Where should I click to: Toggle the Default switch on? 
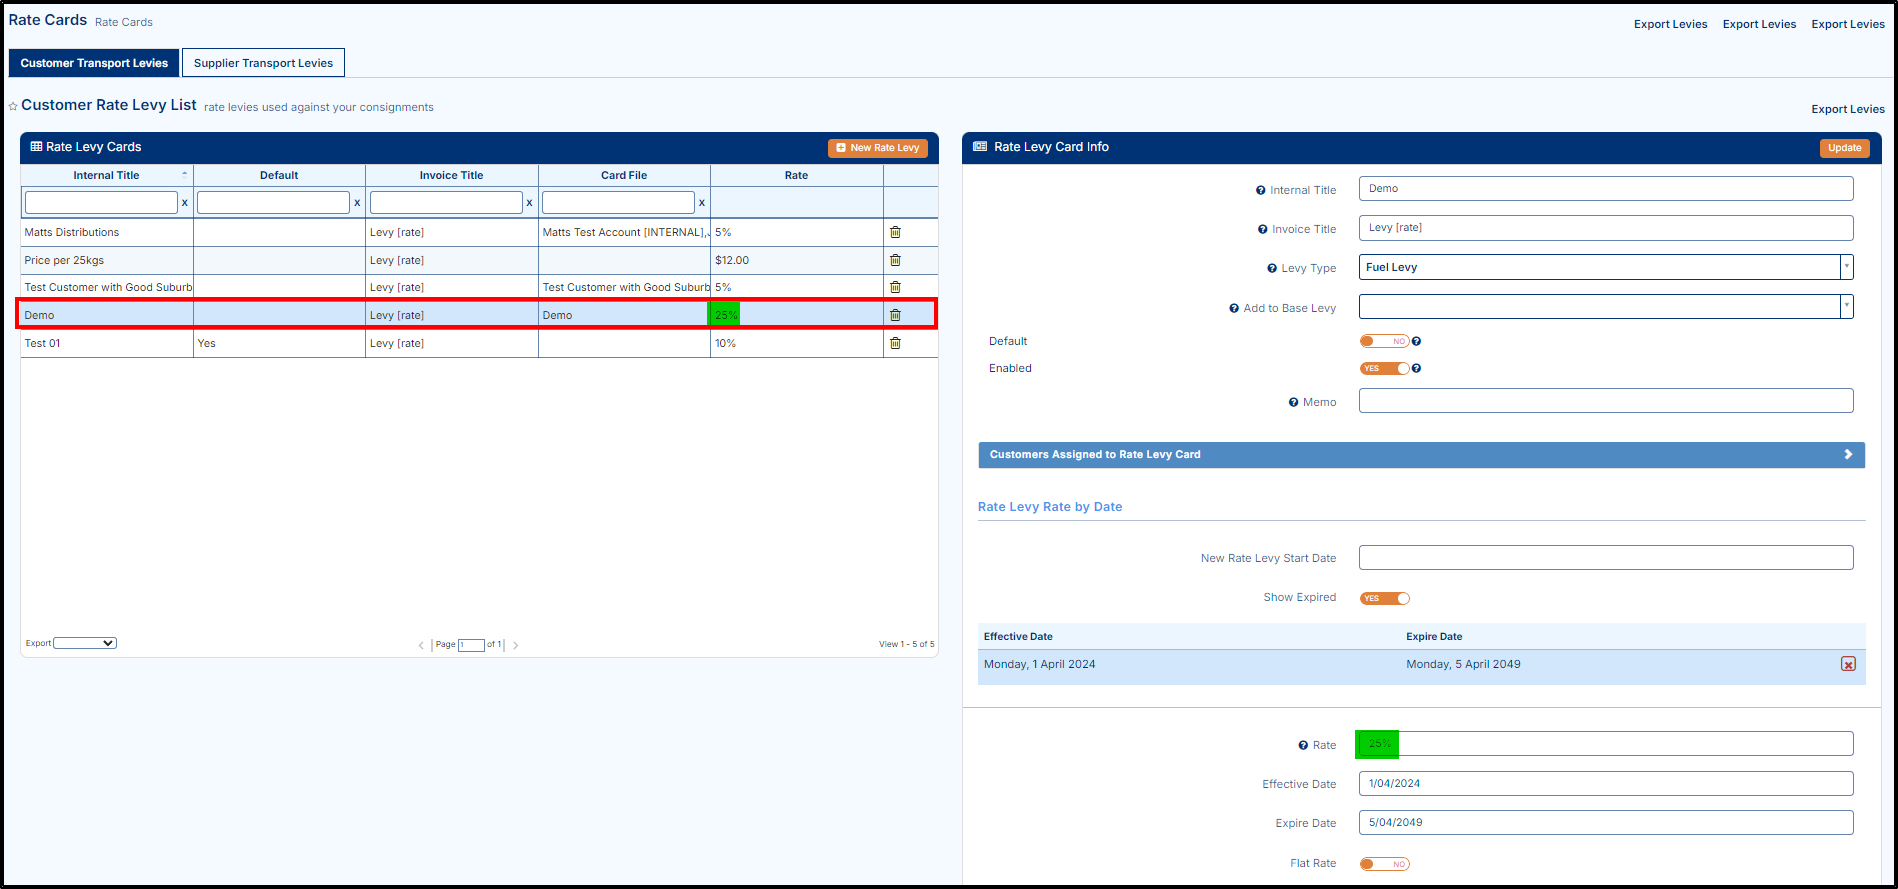point(1384,342)
